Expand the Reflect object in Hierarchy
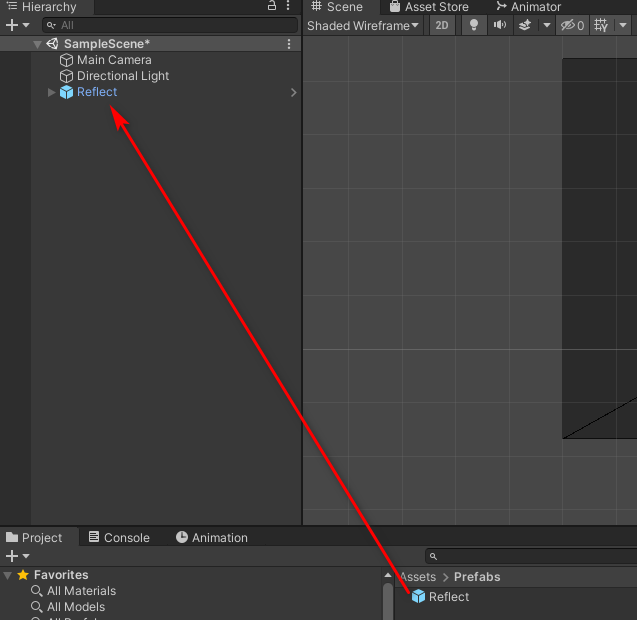This screenshot has height=620, width=637. (52, 92)
